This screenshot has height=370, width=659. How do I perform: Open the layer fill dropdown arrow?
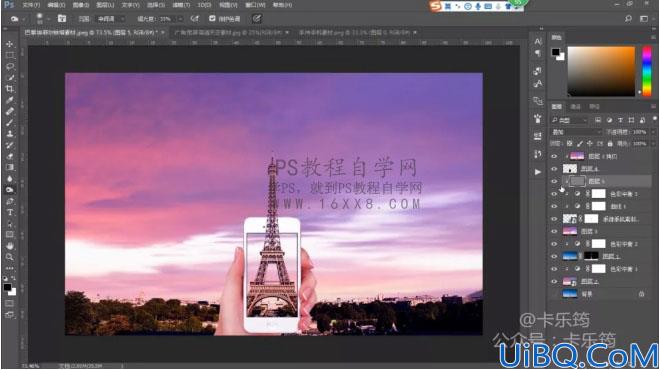[x=653, y=144]
